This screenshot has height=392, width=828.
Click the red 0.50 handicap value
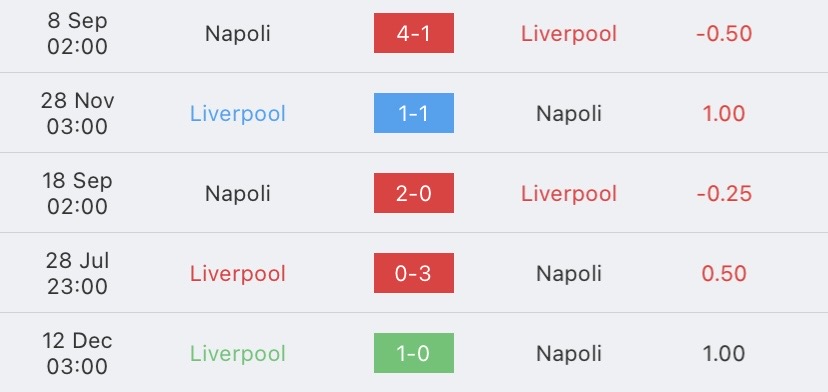coord(724,274)
